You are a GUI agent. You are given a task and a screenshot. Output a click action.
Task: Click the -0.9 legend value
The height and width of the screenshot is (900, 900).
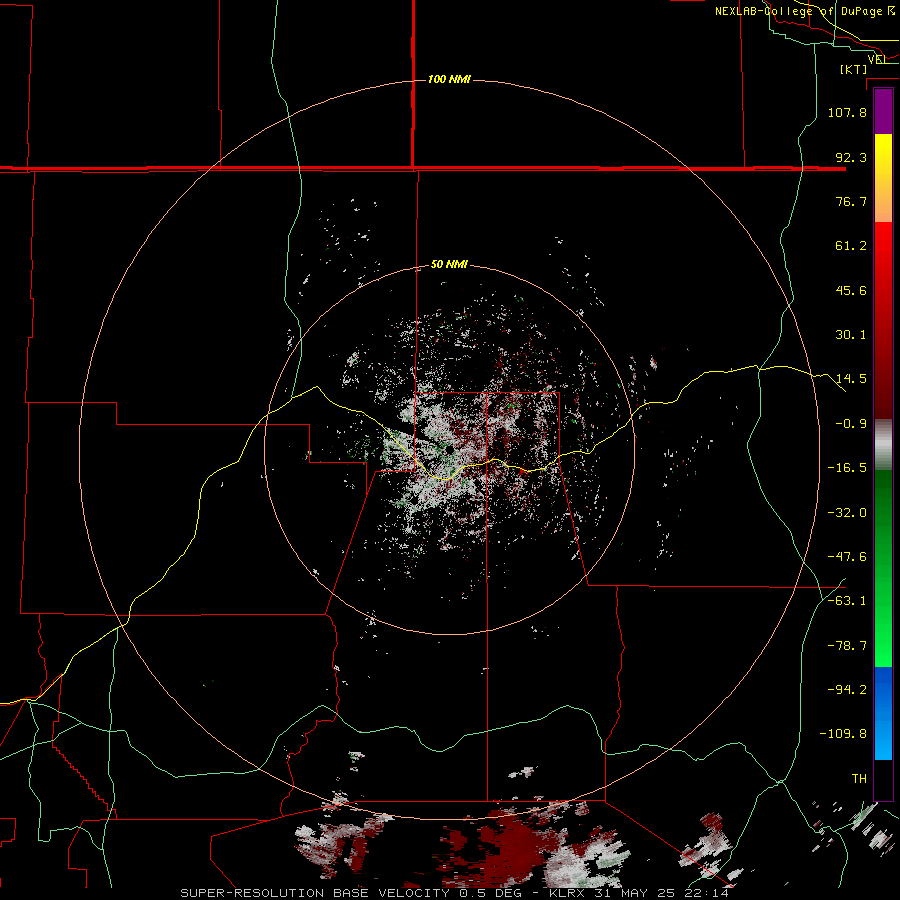(851, 424)
